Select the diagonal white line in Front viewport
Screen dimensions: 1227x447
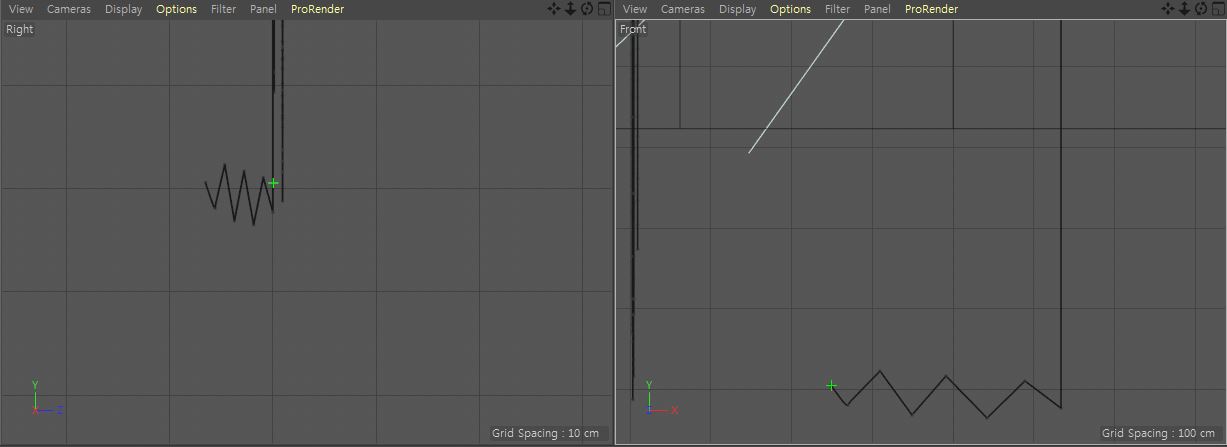(x=796, y=87)
